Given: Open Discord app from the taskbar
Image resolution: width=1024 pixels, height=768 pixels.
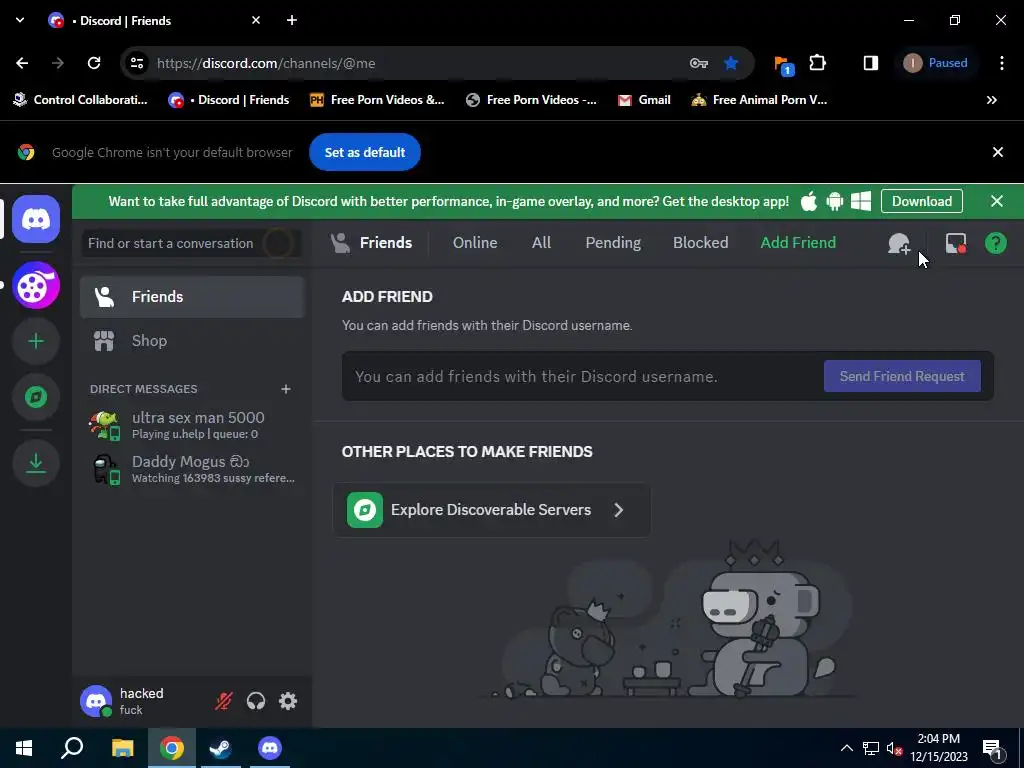Looking at the screenshot, I should coord(269,748).
